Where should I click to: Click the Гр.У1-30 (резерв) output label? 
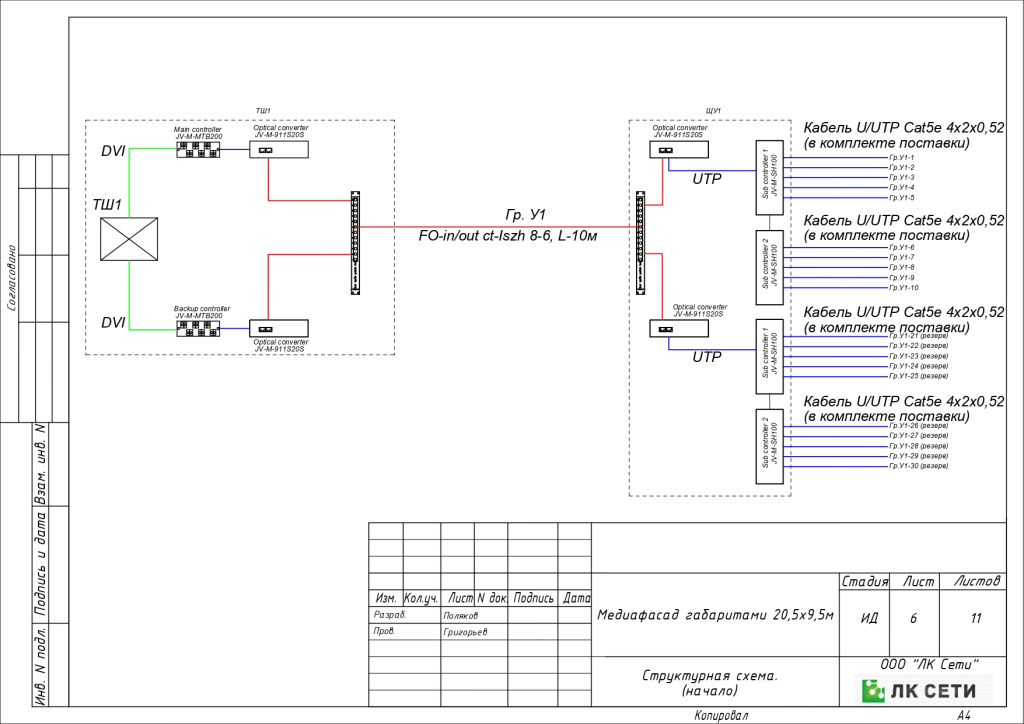[x=918, y=466]
